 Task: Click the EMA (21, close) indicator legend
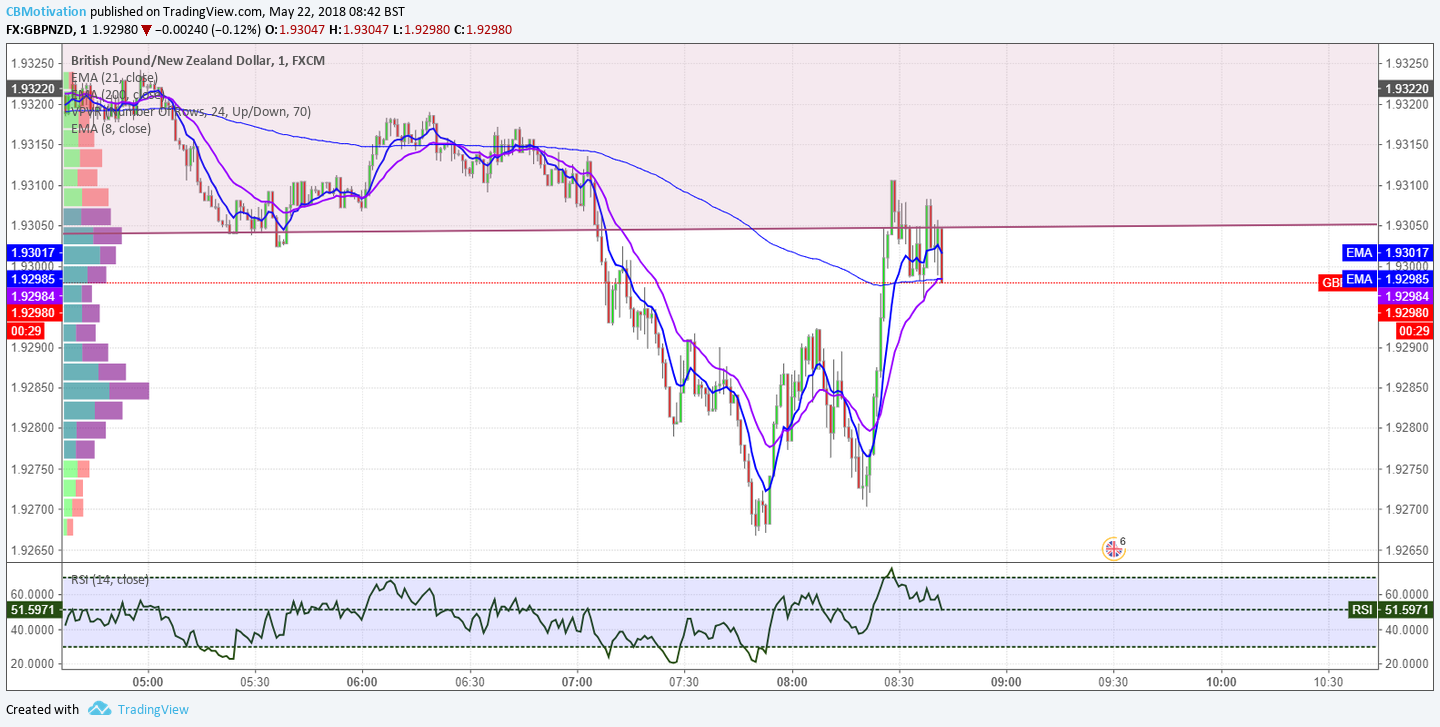pyautogui.click(x=114, y=77)
